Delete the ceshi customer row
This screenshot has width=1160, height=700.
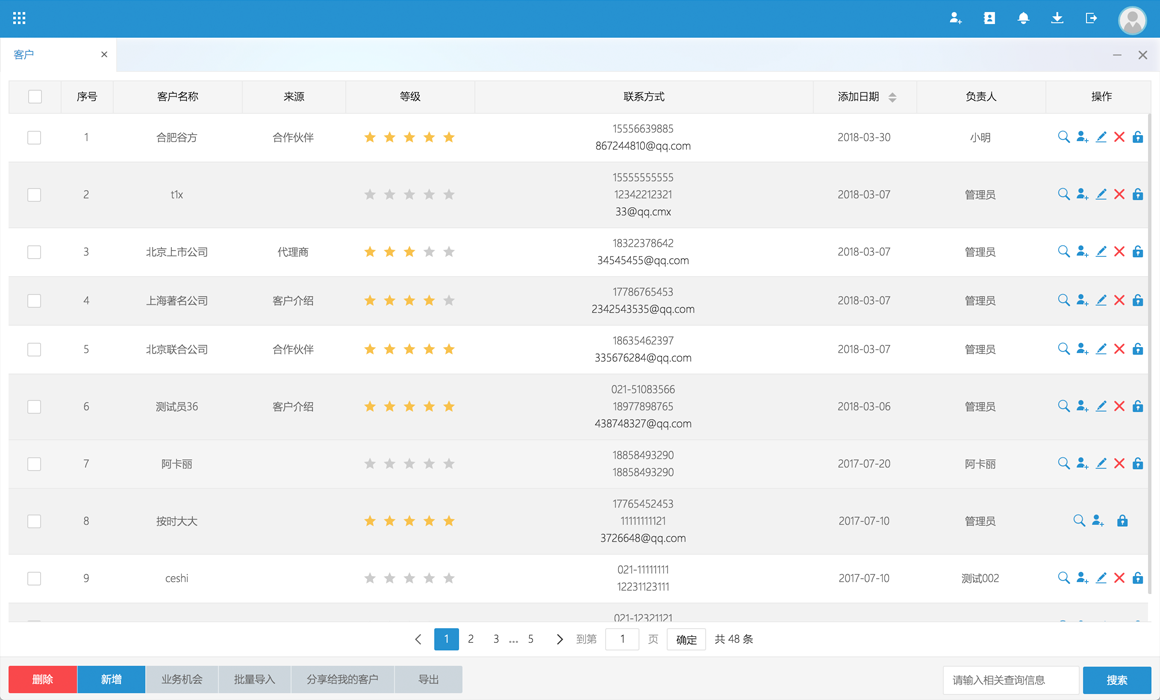pyautogui.click(x=1119, y=578)
